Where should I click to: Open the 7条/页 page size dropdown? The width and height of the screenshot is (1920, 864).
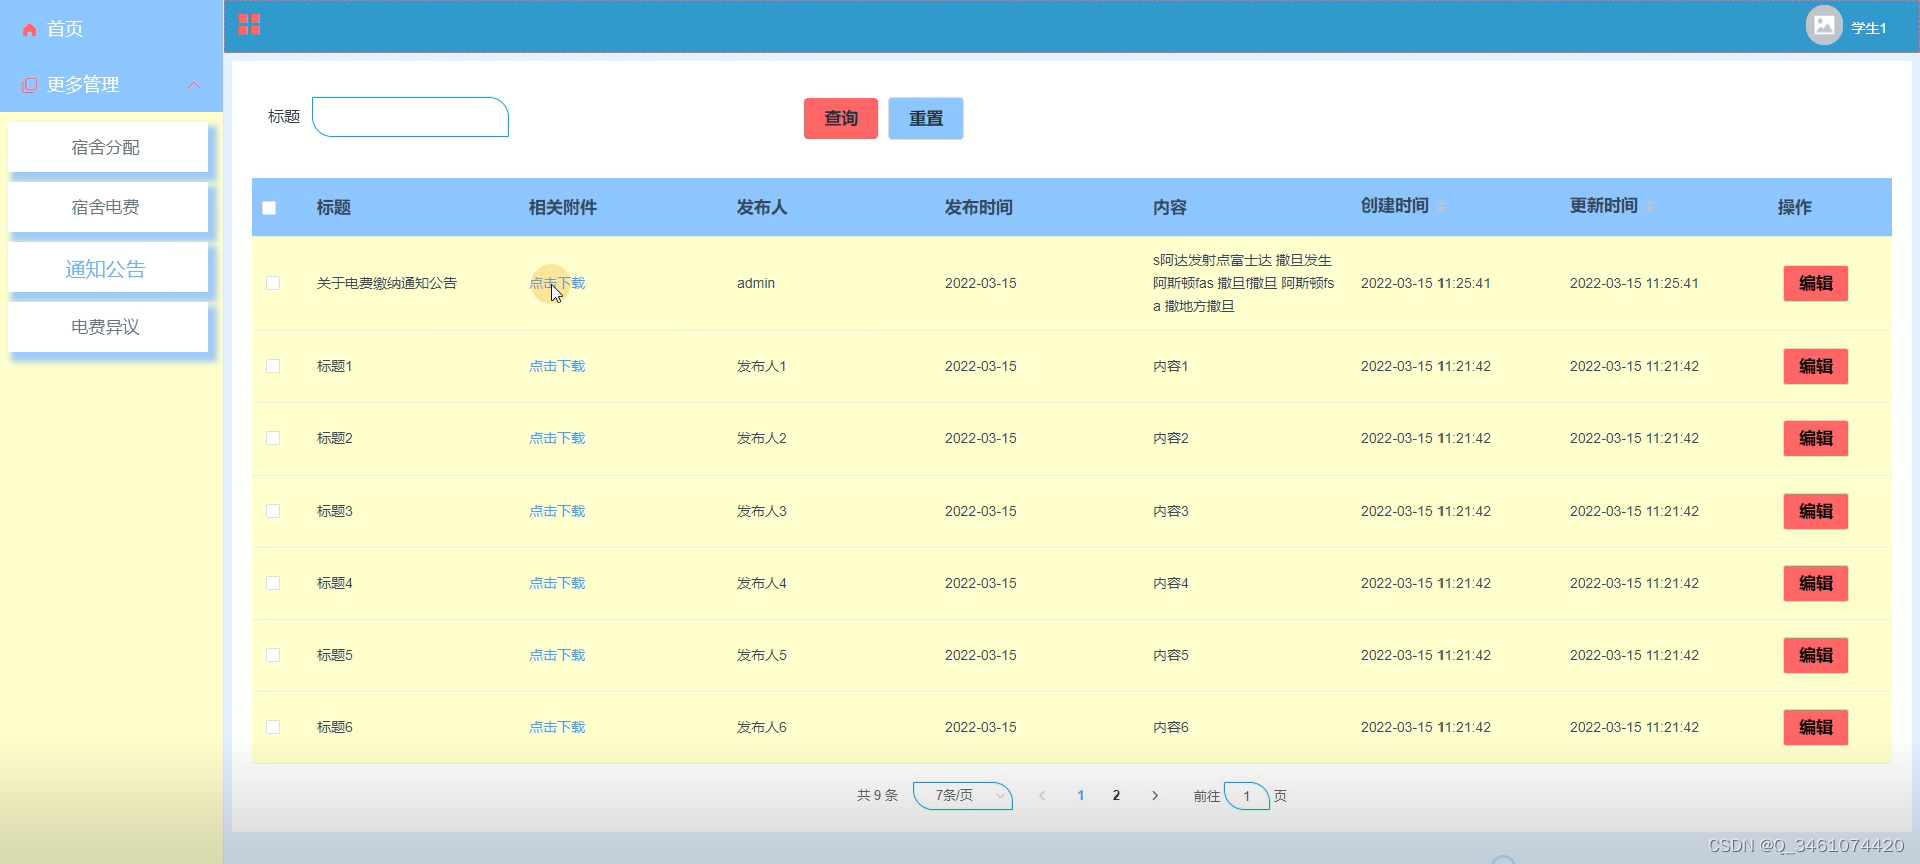[963, 796]
